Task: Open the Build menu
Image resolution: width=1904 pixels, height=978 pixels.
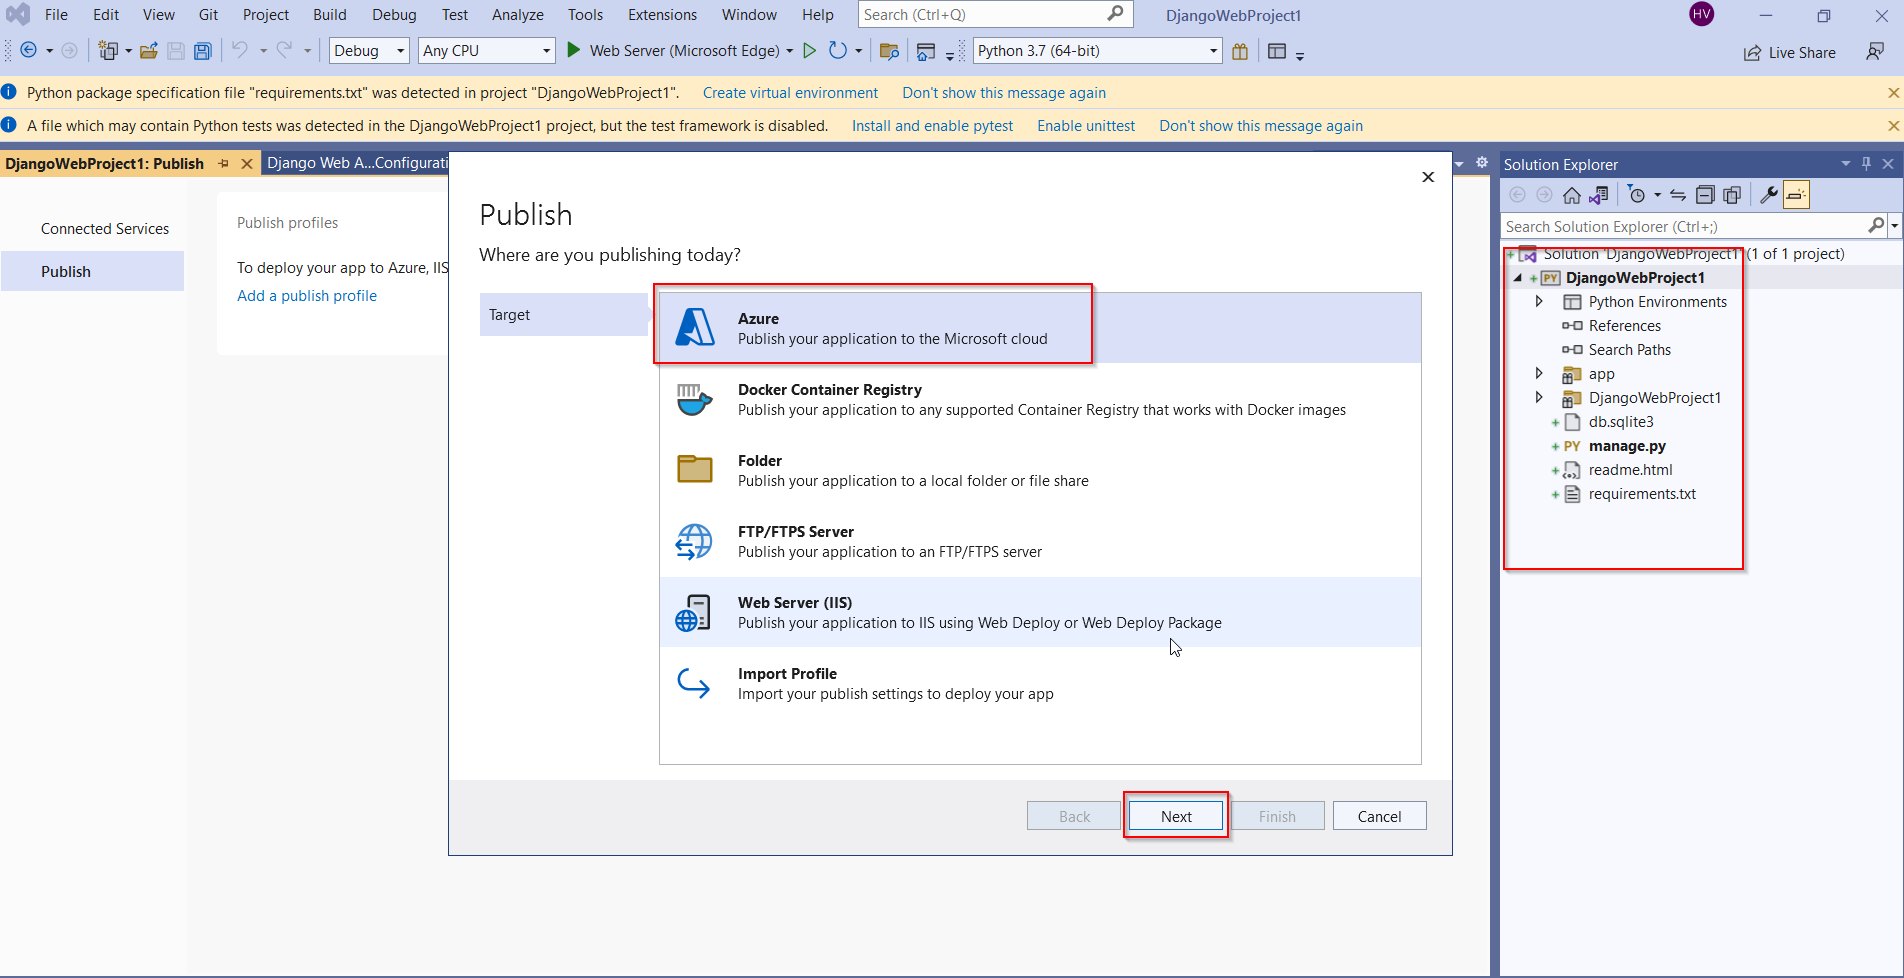Action: pos(329,15)
